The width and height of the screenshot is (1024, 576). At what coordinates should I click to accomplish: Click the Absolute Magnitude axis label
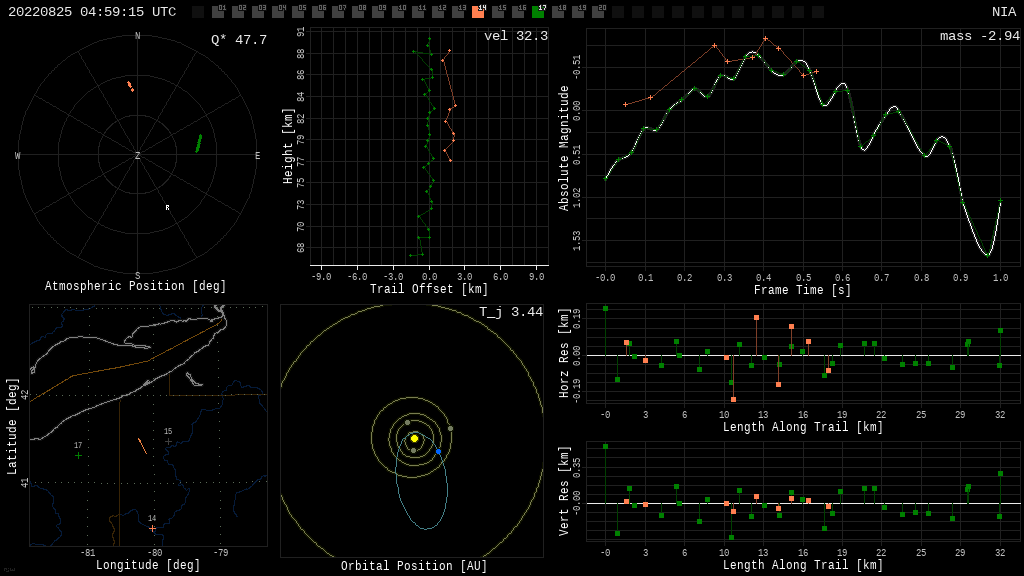click(564, 148)
